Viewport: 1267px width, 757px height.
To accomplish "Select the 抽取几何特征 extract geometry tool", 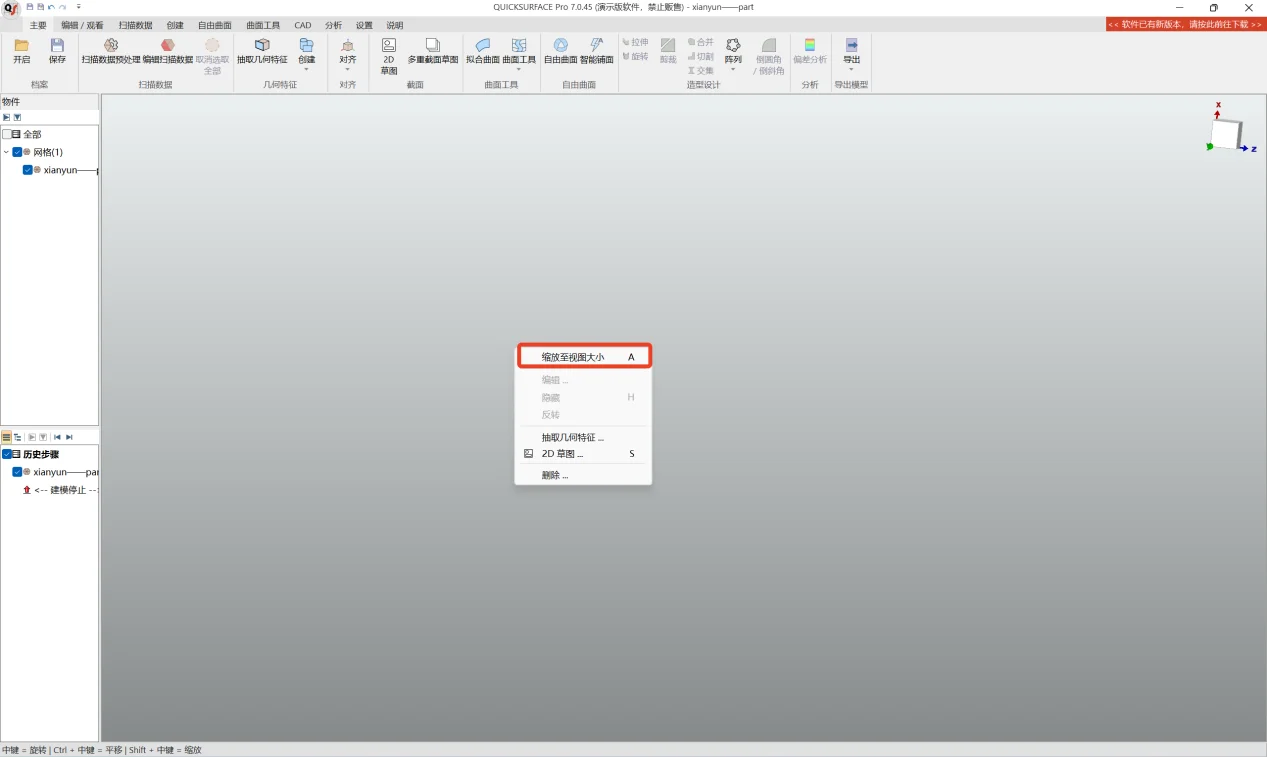I will click(262, 46).
